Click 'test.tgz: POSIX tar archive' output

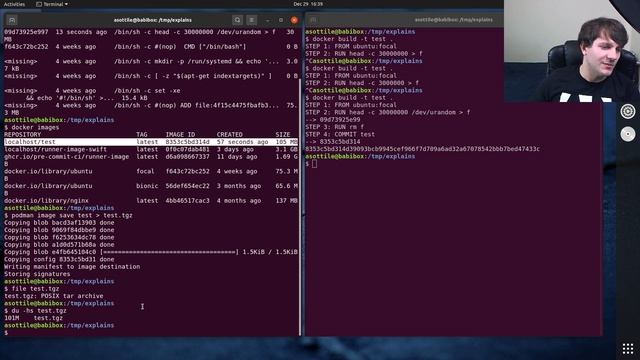coord(53,296)
